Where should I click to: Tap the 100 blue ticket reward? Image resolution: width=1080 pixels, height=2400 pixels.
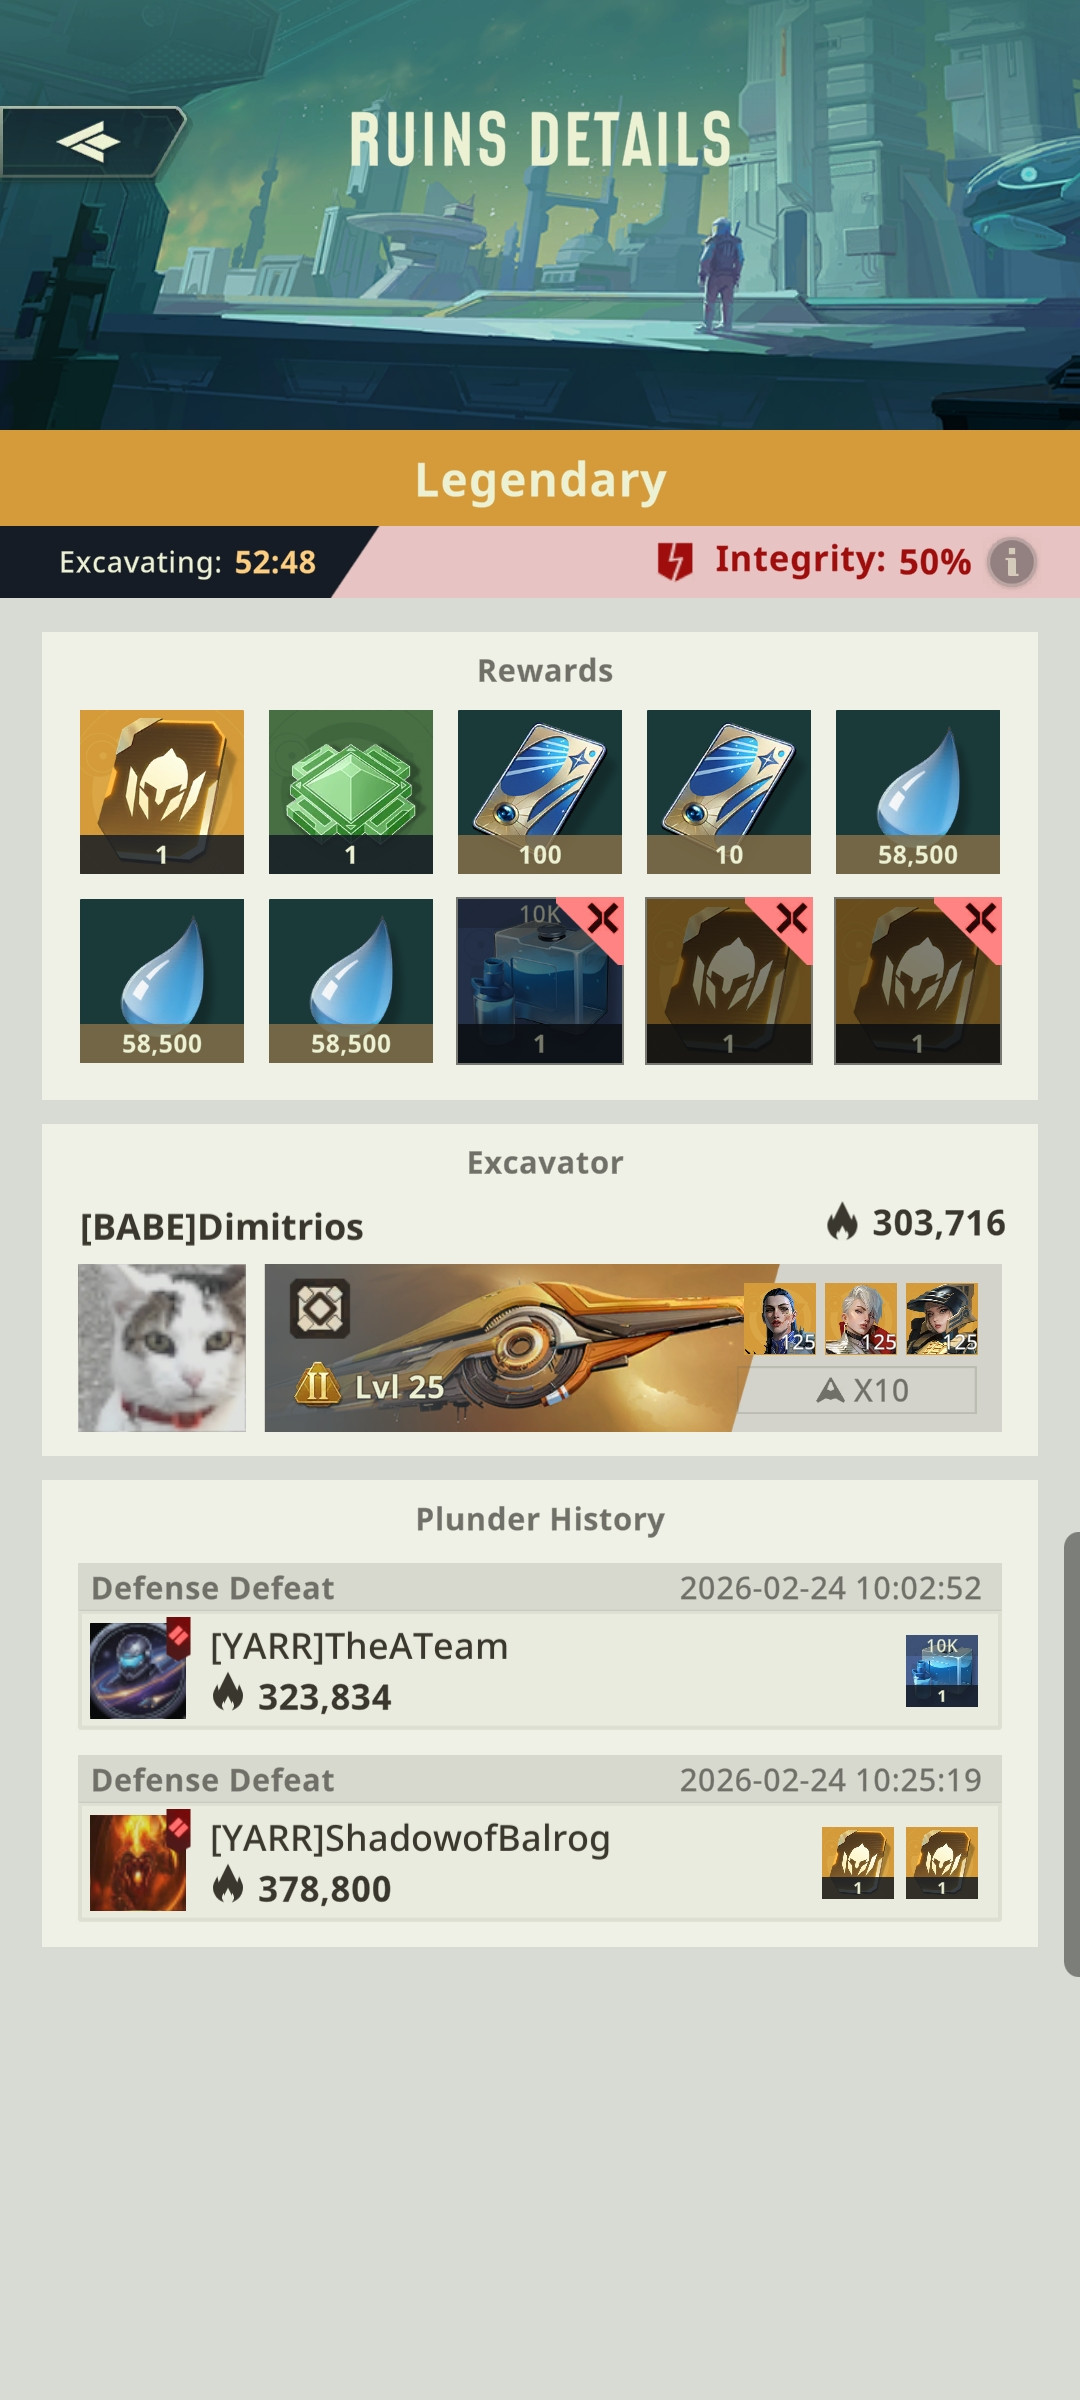(540, 792)
